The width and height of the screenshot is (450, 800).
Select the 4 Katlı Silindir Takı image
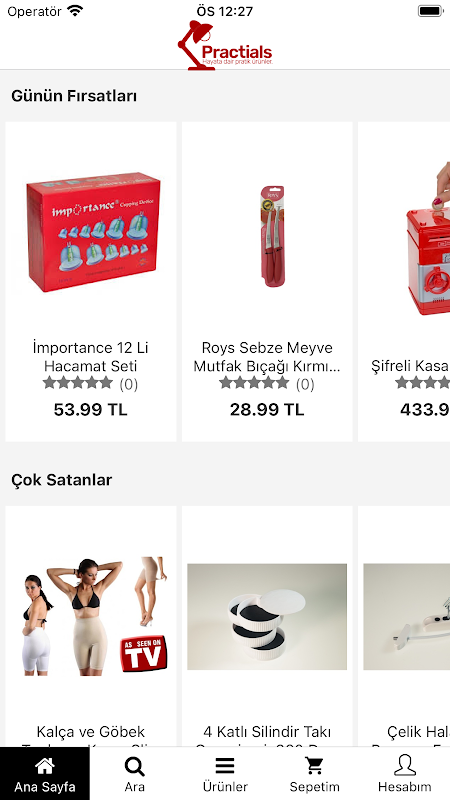(x=267, y=616)
